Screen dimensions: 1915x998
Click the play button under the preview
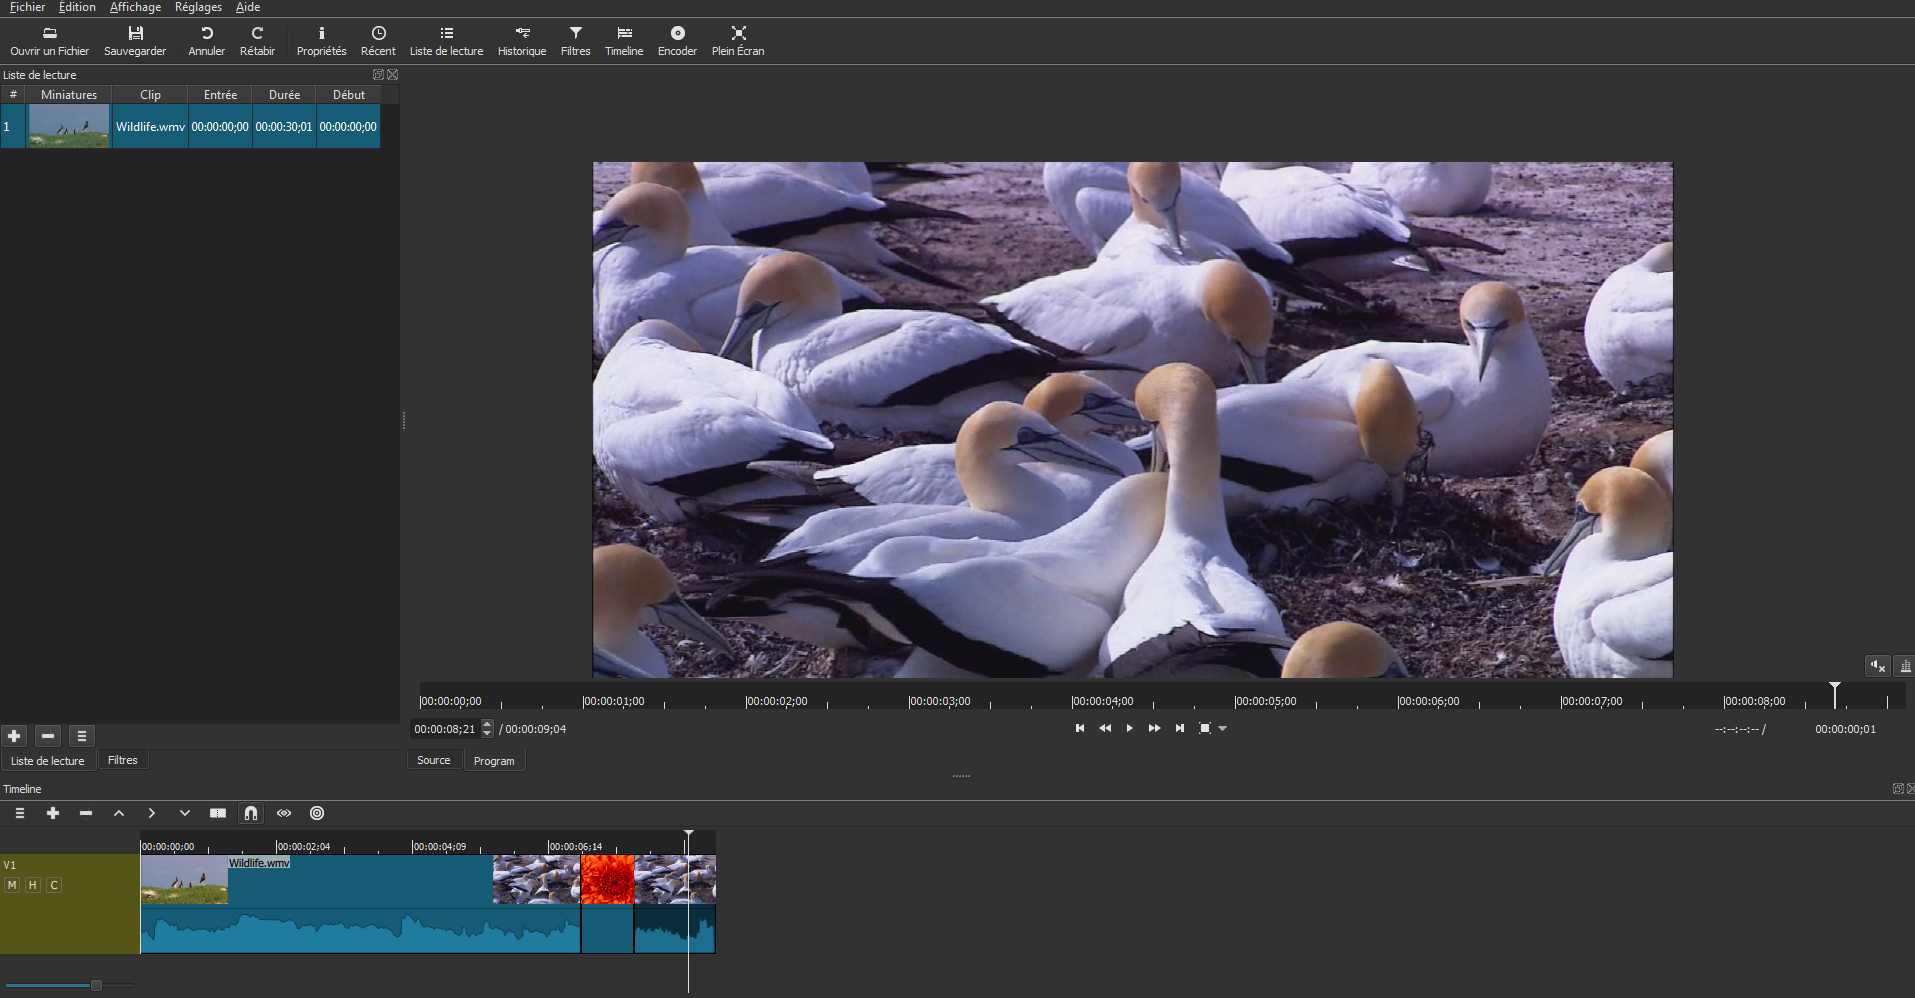coord(1129,728)
